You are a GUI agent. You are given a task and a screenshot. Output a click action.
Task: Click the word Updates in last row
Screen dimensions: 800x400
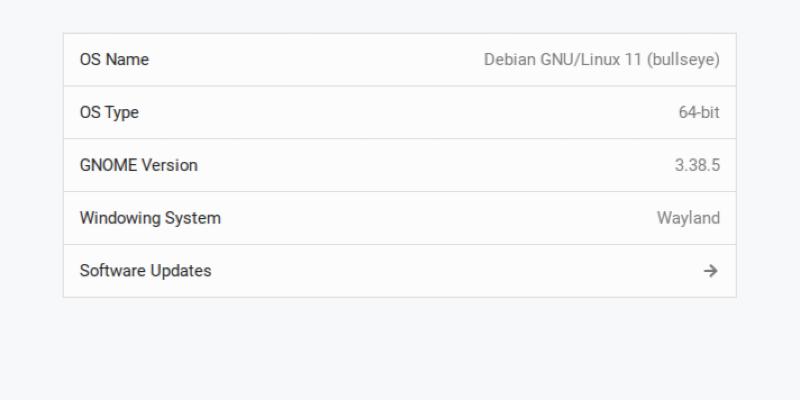coord(181,271)
